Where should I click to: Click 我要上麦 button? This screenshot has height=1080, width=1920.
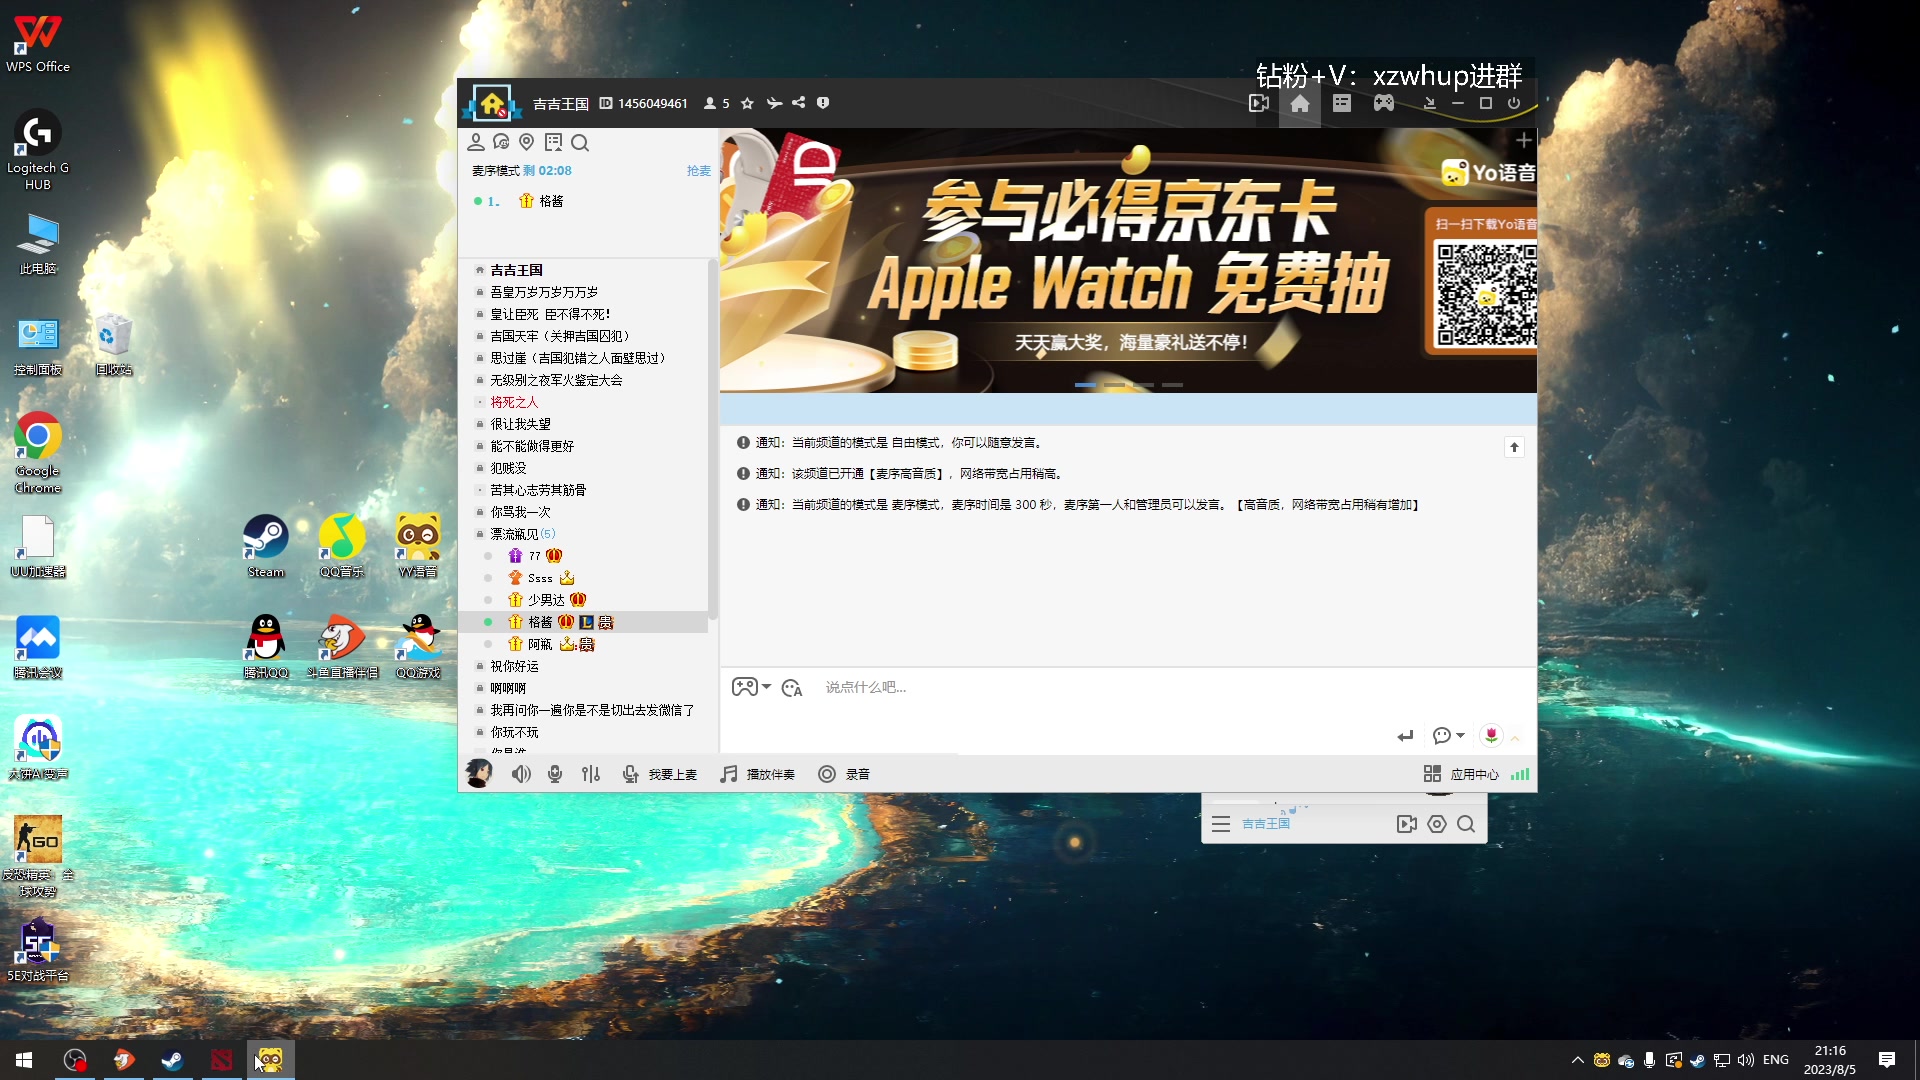pyautogui.click(x=660, y=774)
